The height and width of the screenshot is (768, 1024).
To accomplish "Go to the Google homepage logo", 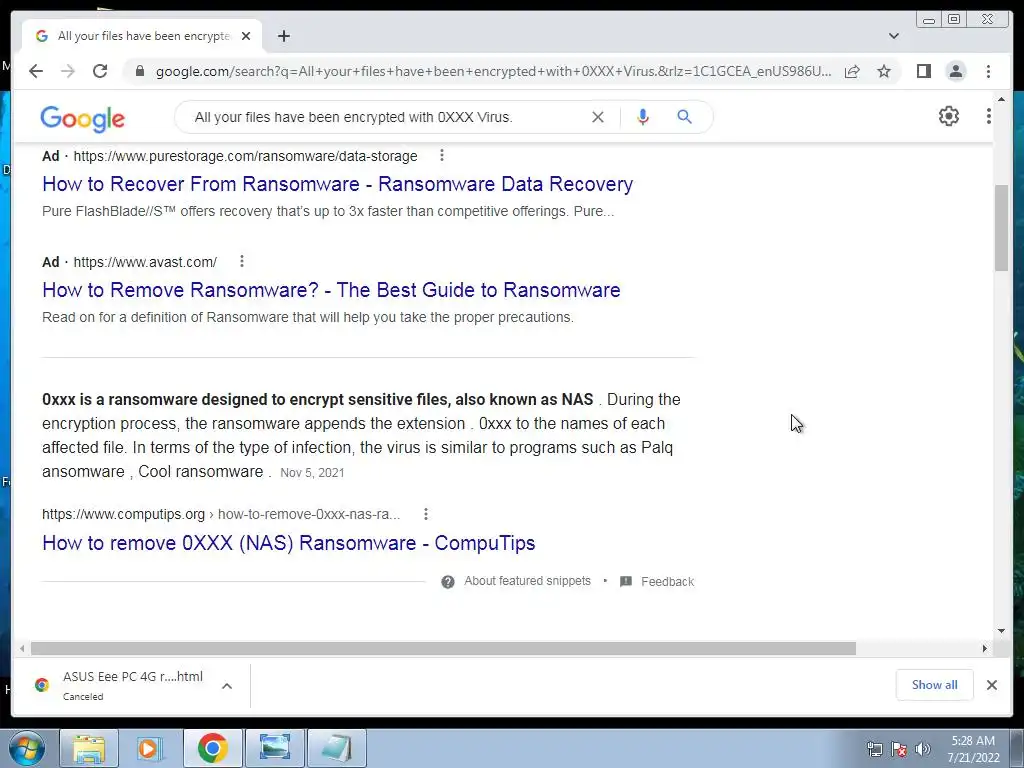I will (x=82, y=119).
